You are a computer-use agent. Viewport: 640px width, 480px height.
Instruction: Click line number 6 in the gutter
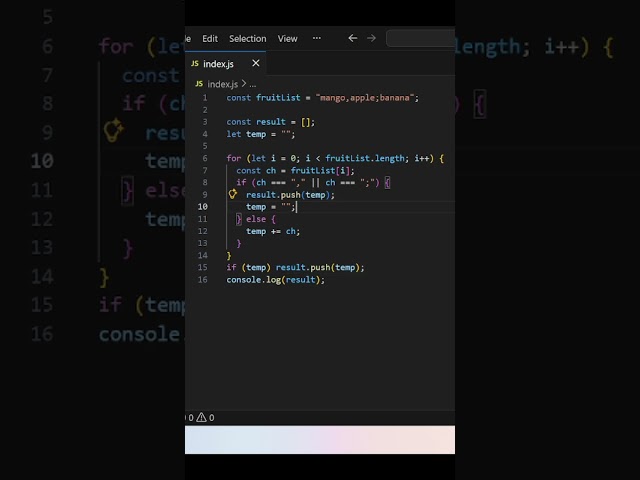(x=205, y=158)
